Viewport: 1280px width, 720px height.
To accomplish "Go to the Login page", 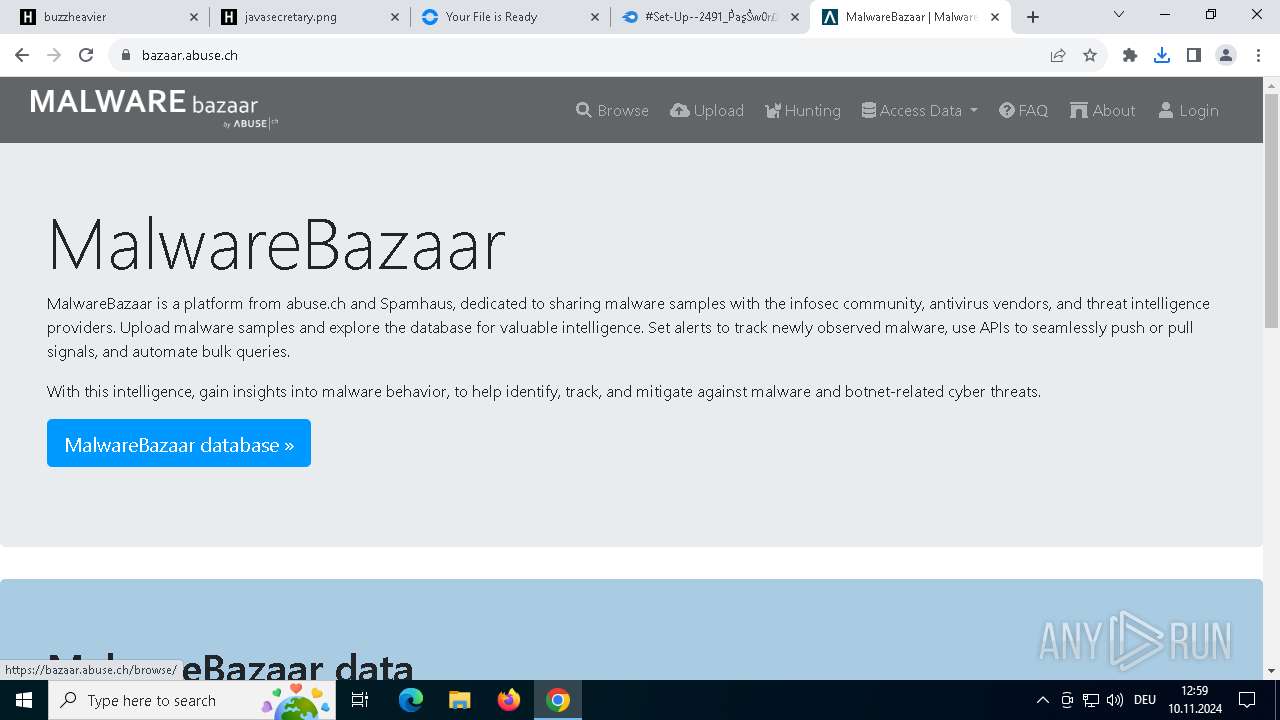I will click(x=1188, y=110).
